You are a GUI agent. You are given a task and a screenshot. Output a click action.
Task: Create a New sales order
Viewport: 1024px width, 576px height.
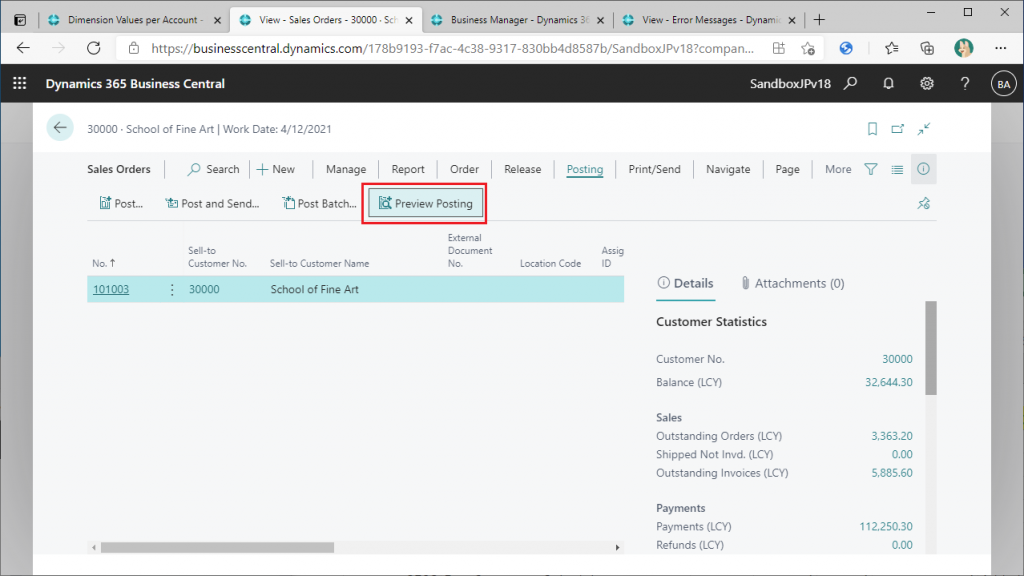coord(276,169)
